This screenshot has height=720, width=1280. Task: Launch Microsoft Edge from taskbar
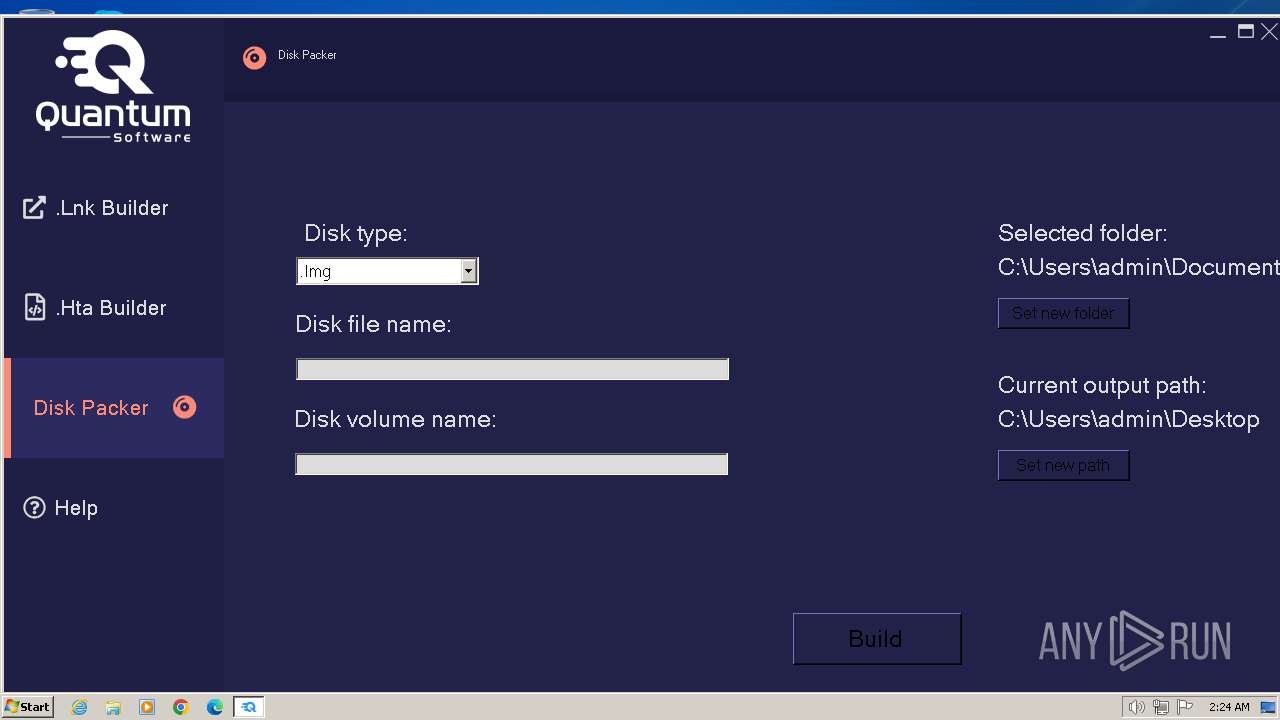215,707
